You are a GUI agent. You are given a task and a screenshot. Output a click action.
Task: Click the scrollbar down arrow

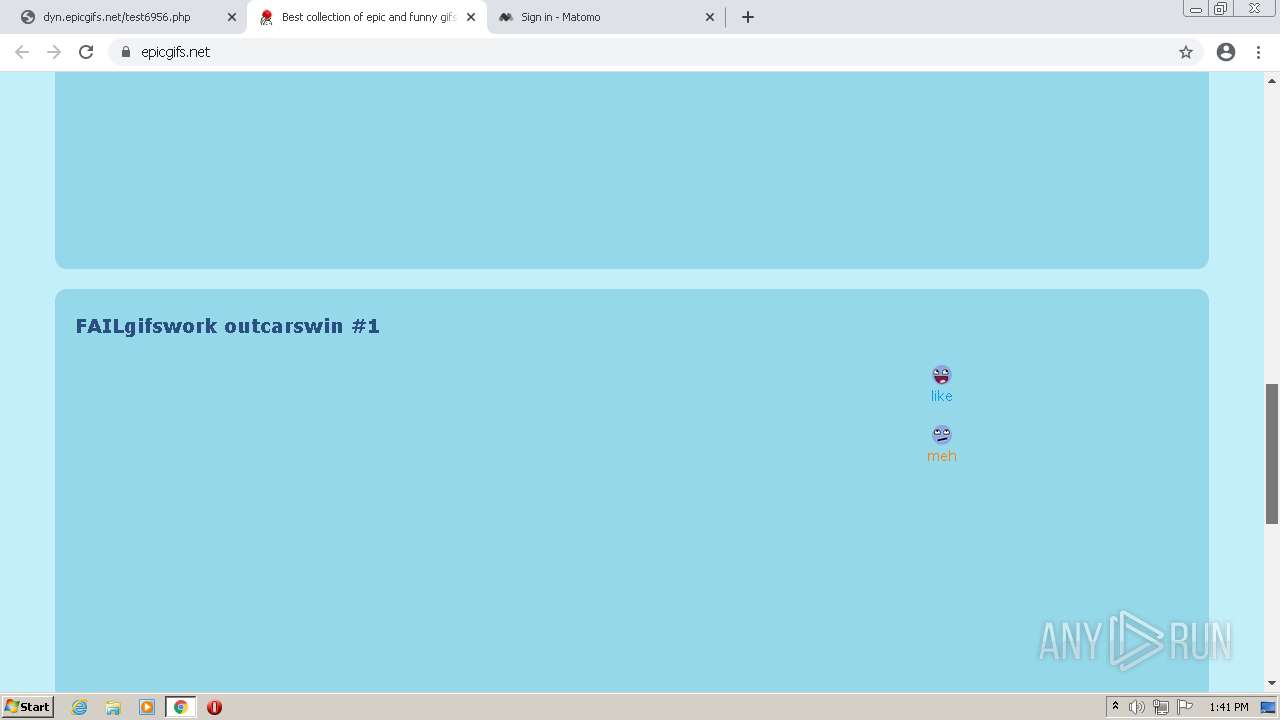pyautogui.click(x=1272, y=683)
